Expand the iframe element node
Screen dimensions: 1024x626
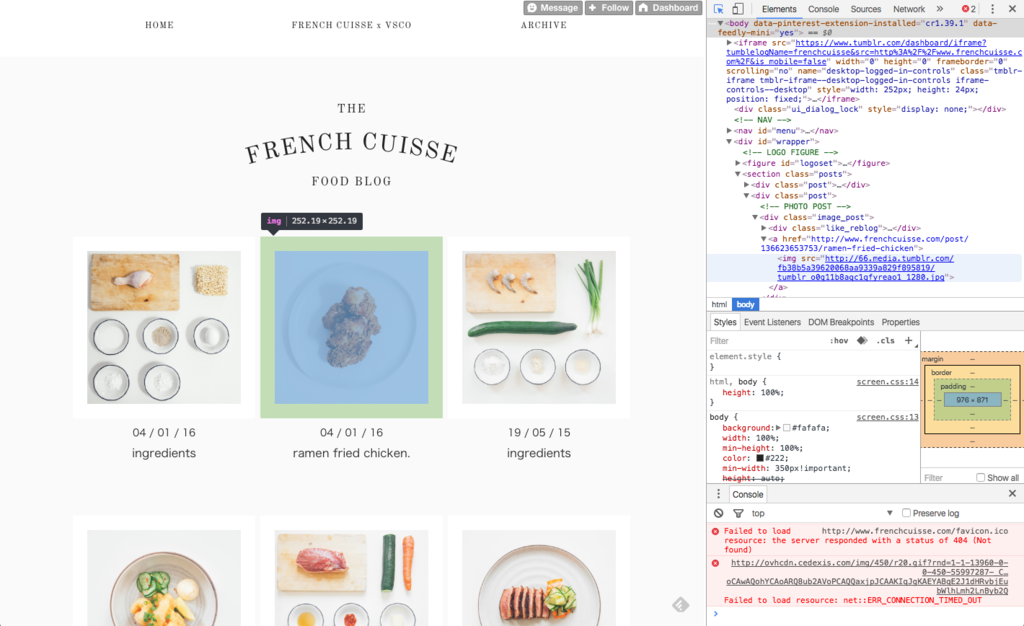pos(729,42)
